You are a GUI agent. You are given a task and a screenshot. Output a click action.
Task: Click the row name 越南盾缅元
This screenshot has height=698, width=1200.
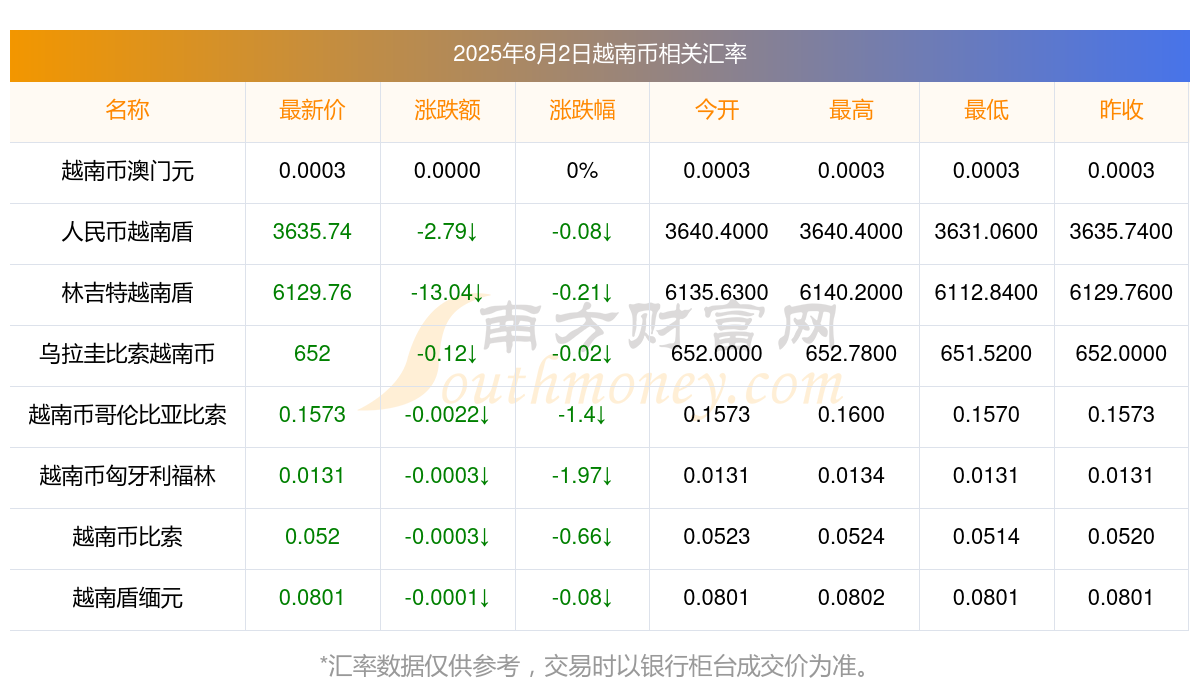[x=127, y=598]
